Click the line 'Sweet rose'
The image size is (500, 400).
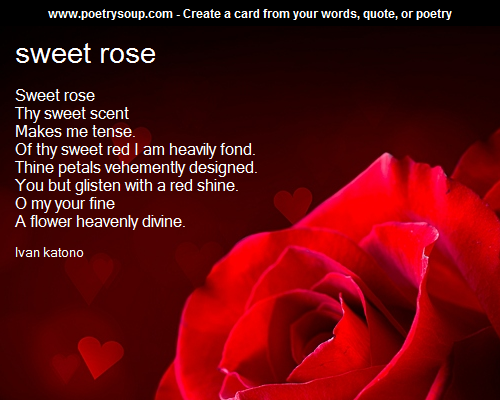coord(55,95)
